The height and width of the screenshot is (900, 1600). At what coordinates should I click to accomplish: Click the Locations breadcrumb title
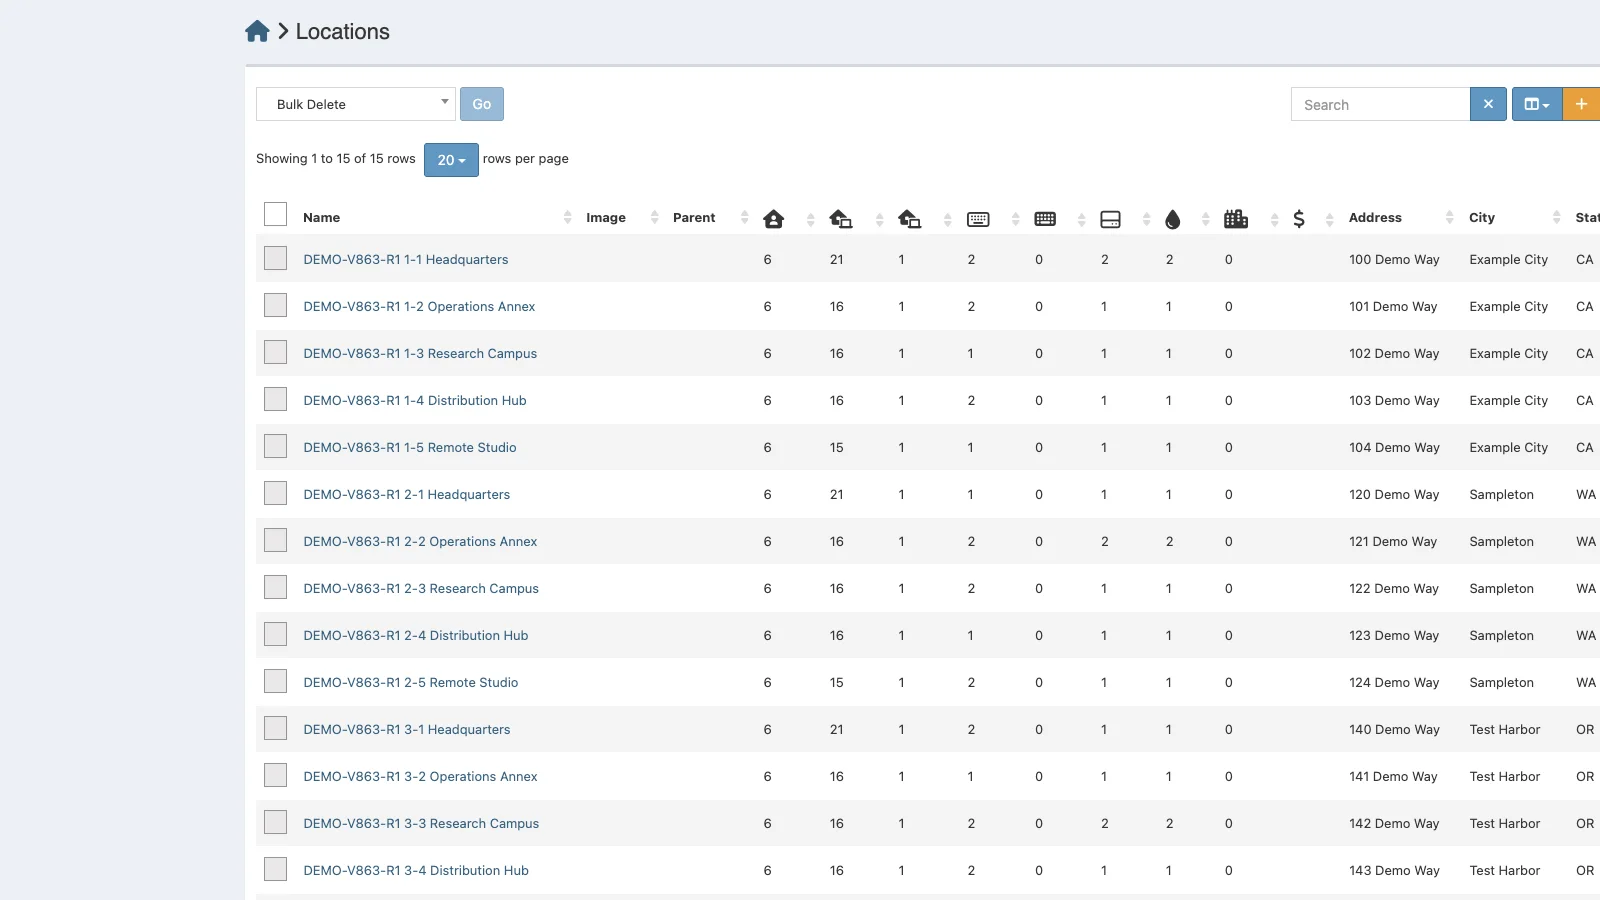pos(343,31)
